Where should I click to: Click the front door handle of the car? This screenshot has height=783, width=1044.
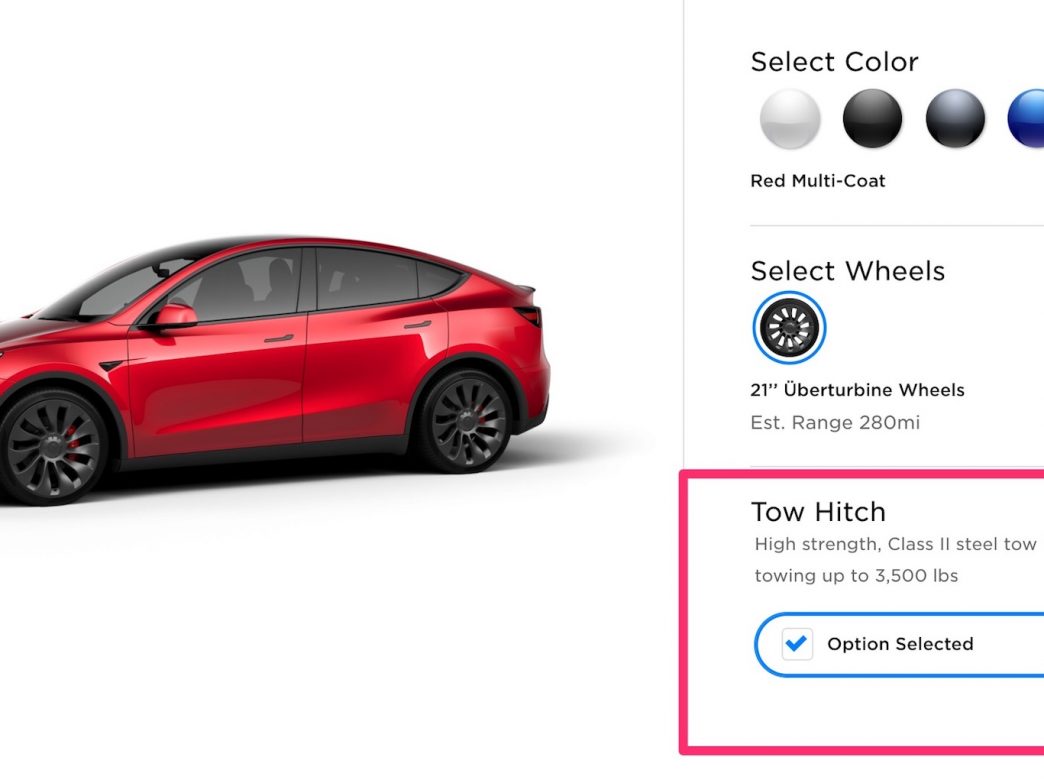(x=278, y=339)
